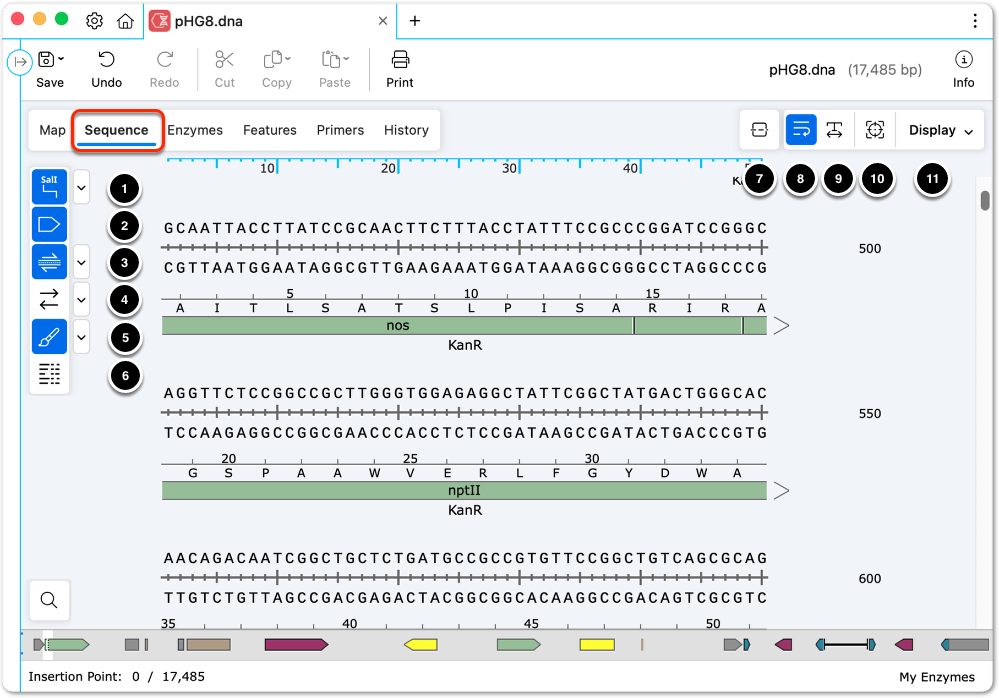Open the three-dot overflow menu
This screenshot has height=698, width=999.
point(975,21)
